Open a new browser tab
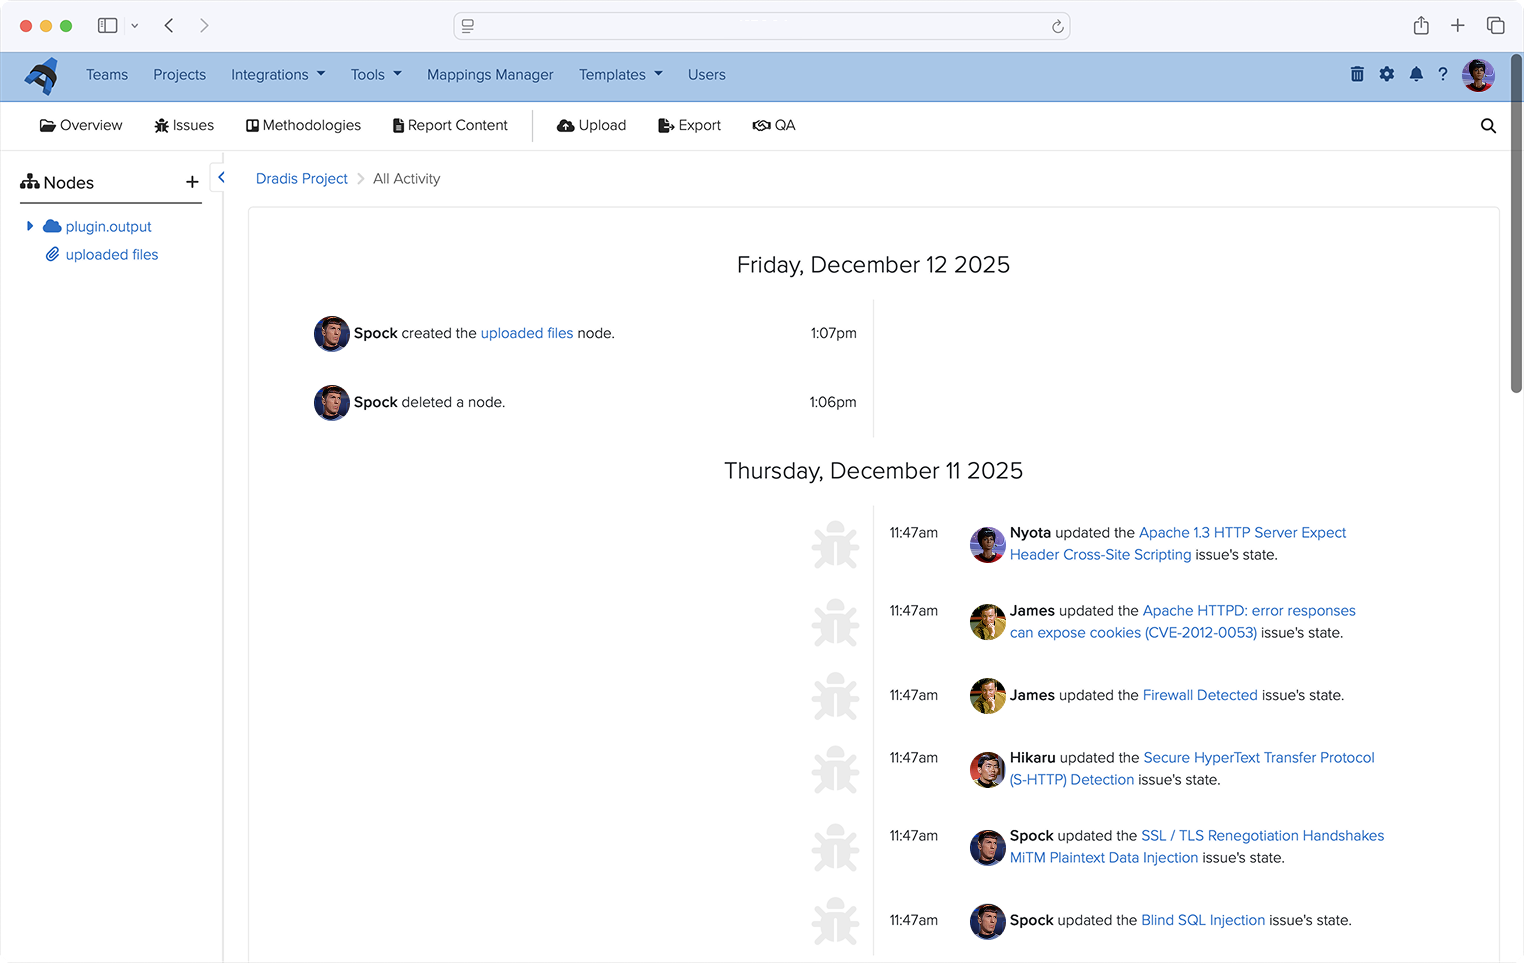Viewport: 1524px width, 963px height. pyautogui.click(x=1458, y=25)
